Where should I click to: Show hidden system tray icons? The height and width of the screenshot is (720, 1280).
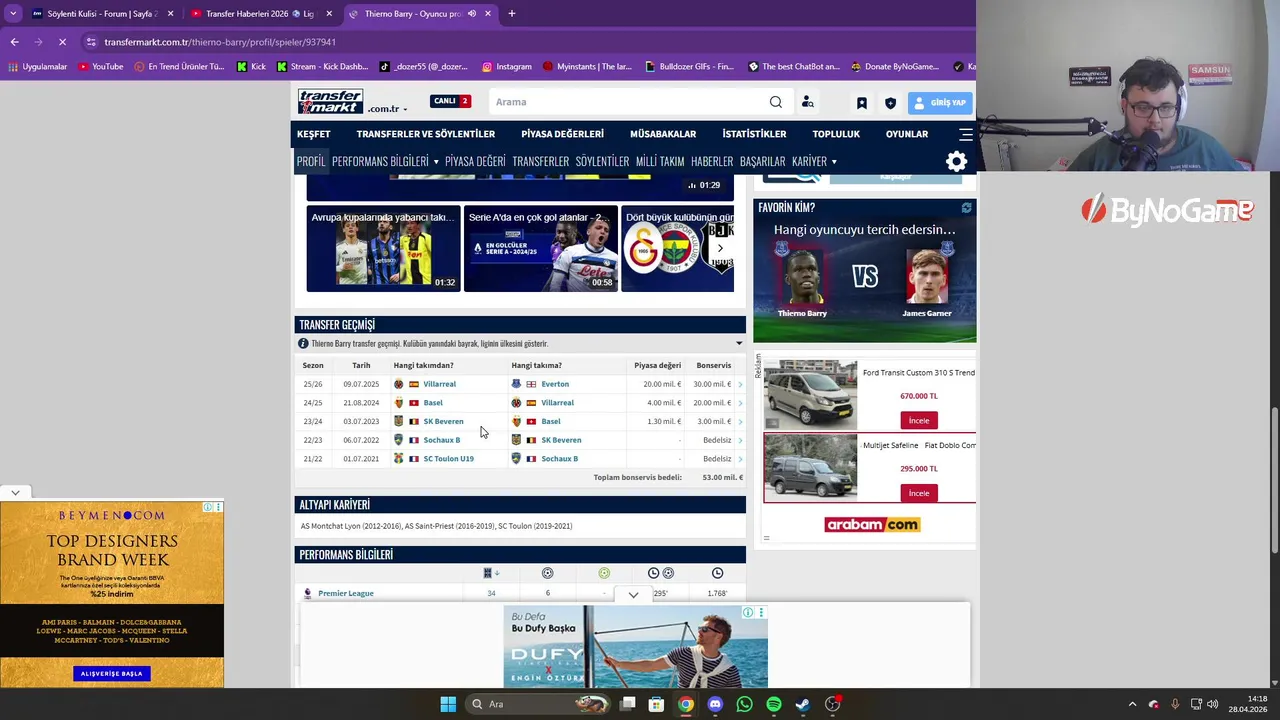[x=1132, y=704]
